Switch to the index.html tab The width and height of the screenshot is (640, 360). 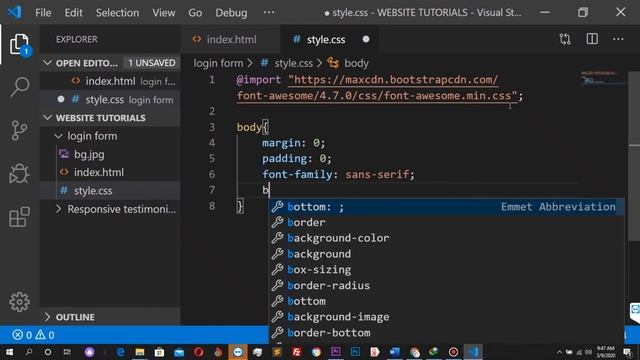(231, 39)
